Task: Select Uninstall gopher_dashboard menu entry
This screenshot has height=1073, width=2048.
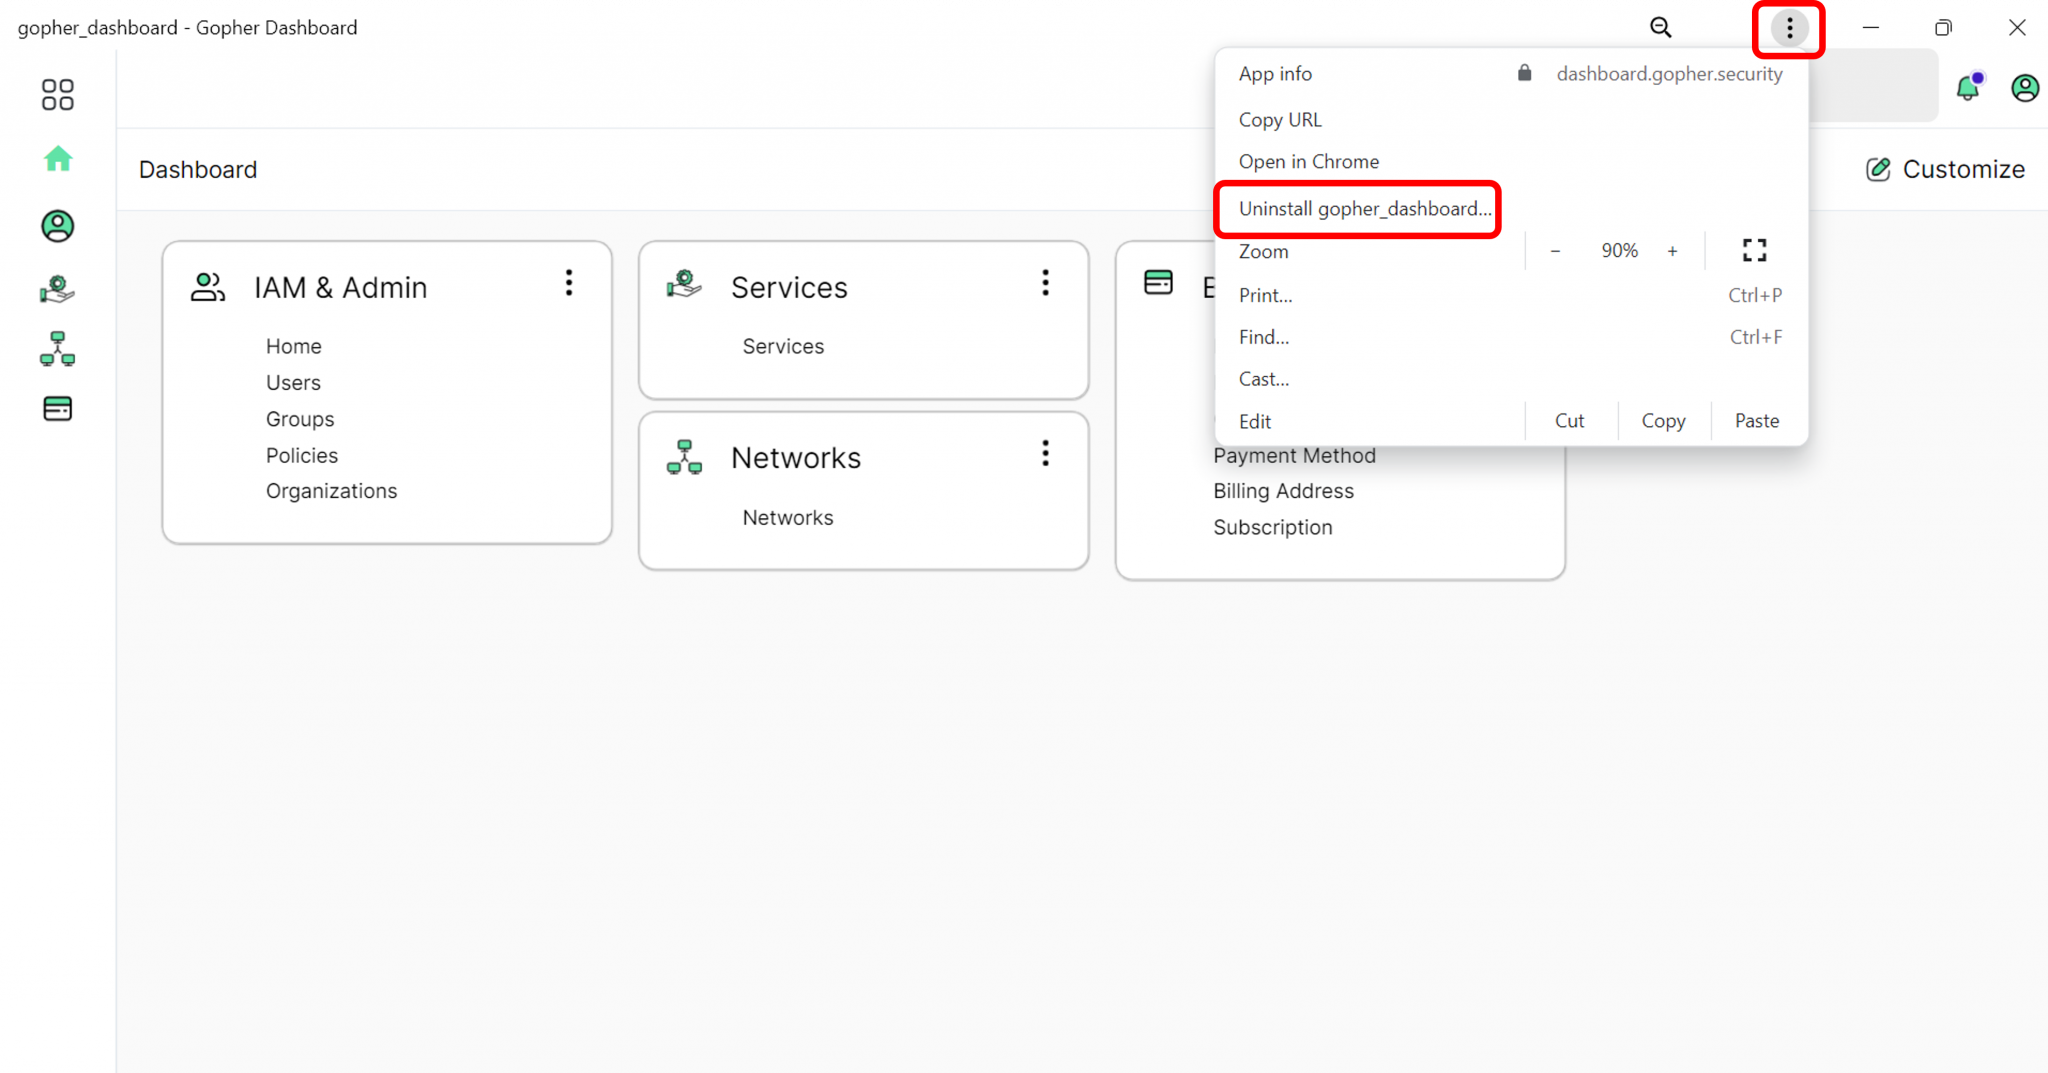Action: (1364, 209)
